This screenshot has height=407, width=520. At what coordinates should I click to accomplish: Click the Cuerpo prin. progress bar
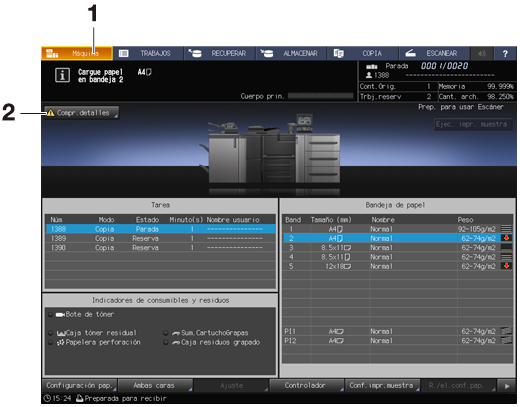click(x=320, y=96)
